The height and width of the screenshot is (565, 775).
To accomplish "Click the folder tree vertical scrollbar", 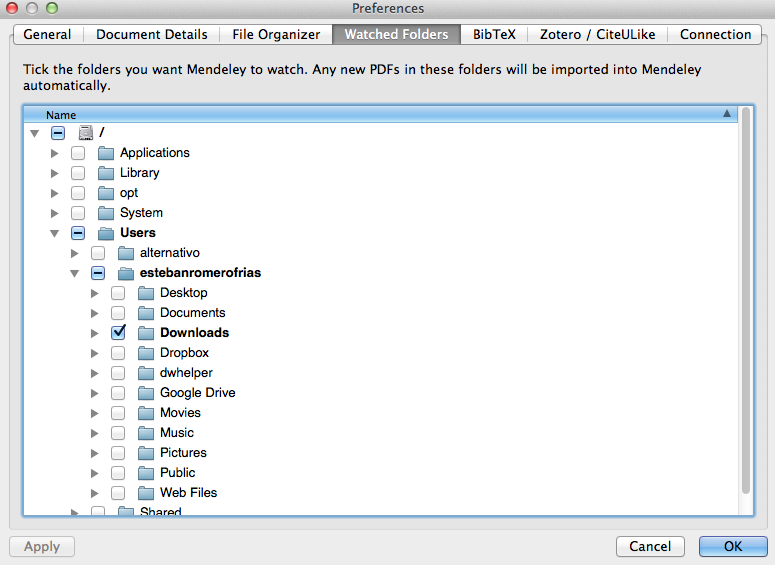I will 746,301.
